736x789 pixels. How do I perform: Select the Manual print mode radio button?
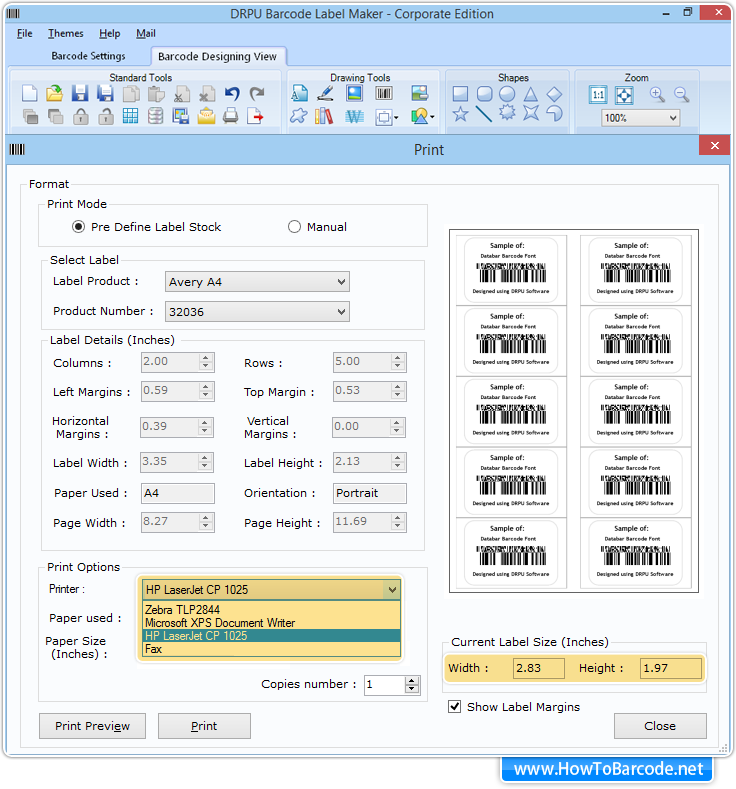coord(294,227)
